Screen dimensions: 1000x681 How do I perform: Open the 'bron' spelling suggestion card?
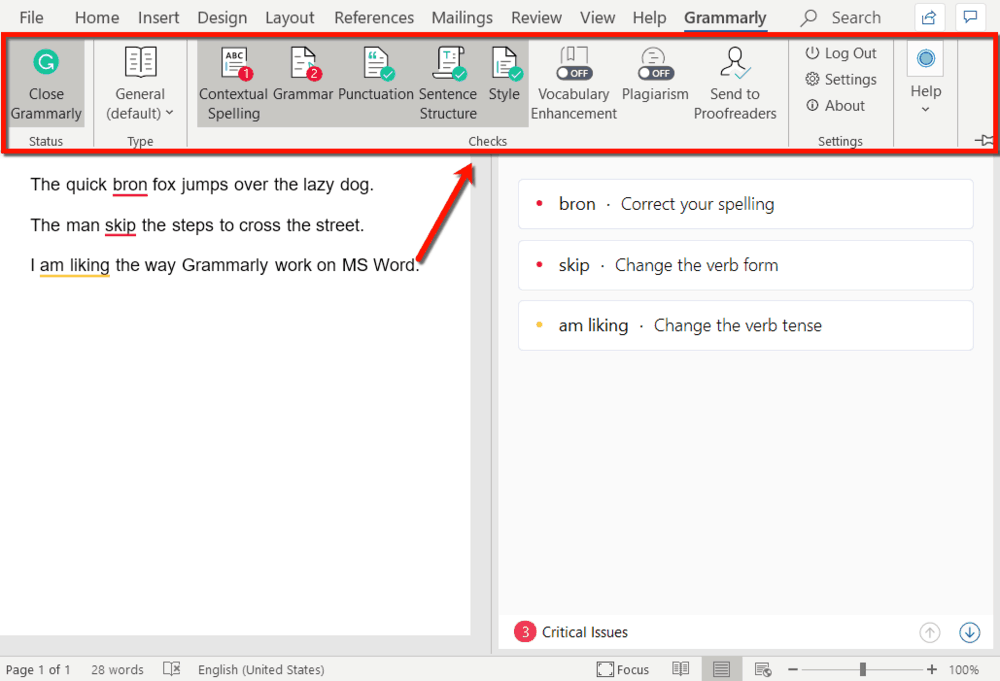746,204
